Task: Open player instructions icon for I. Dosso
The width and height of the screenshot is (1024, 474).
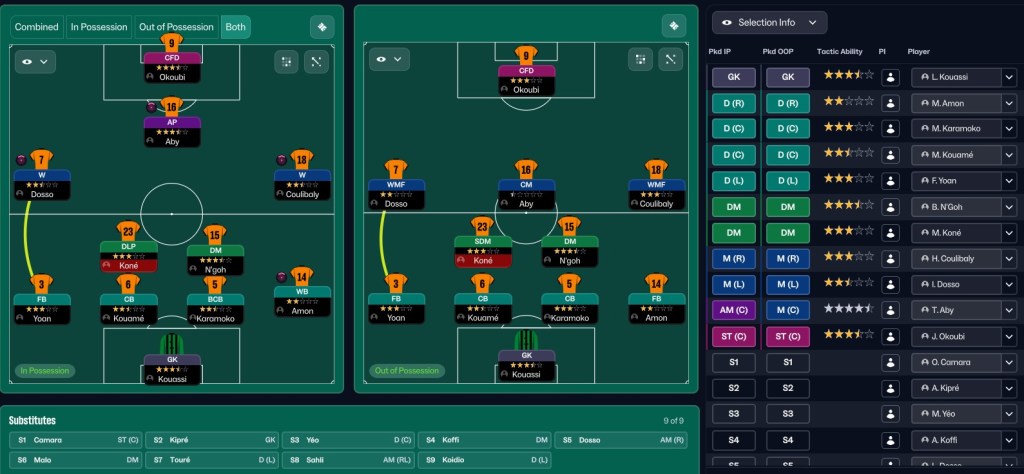Action: tap(890, 285)
